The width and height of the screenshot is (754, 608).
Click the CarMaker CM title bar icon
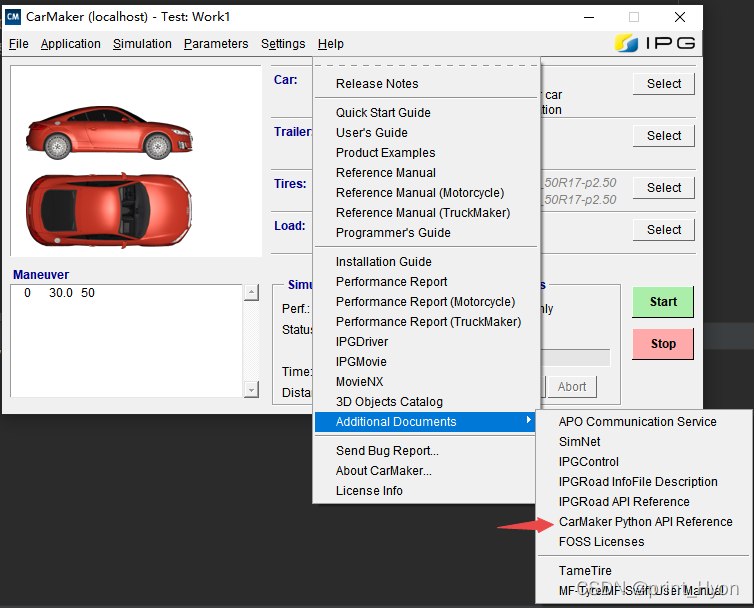tap(13, 17)
